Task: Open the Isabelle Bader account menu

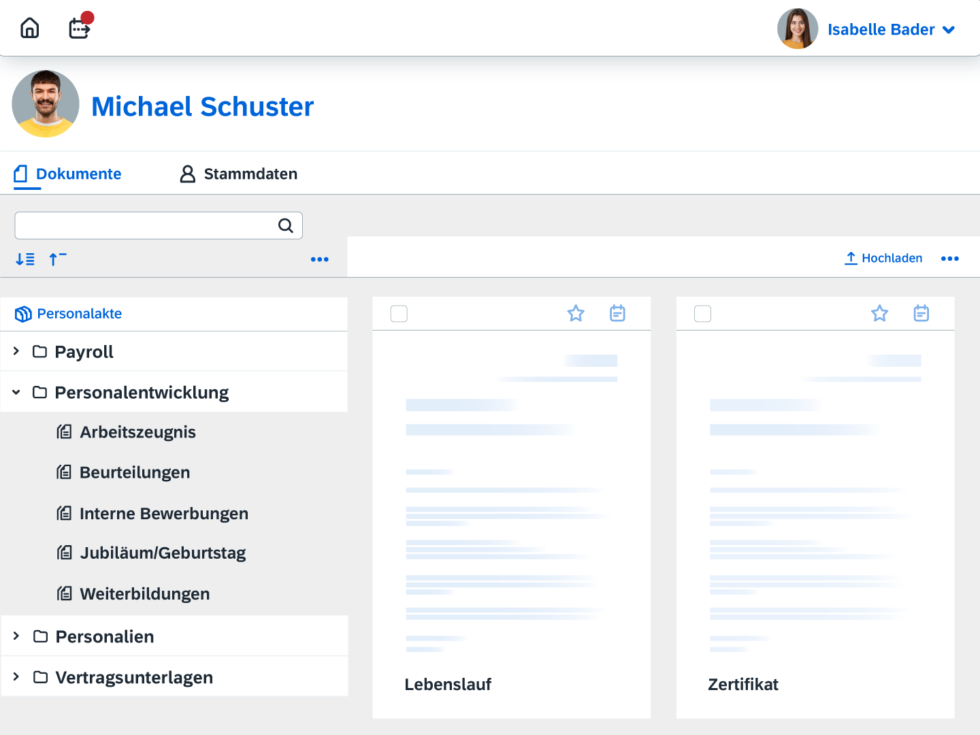Action: 880,29
